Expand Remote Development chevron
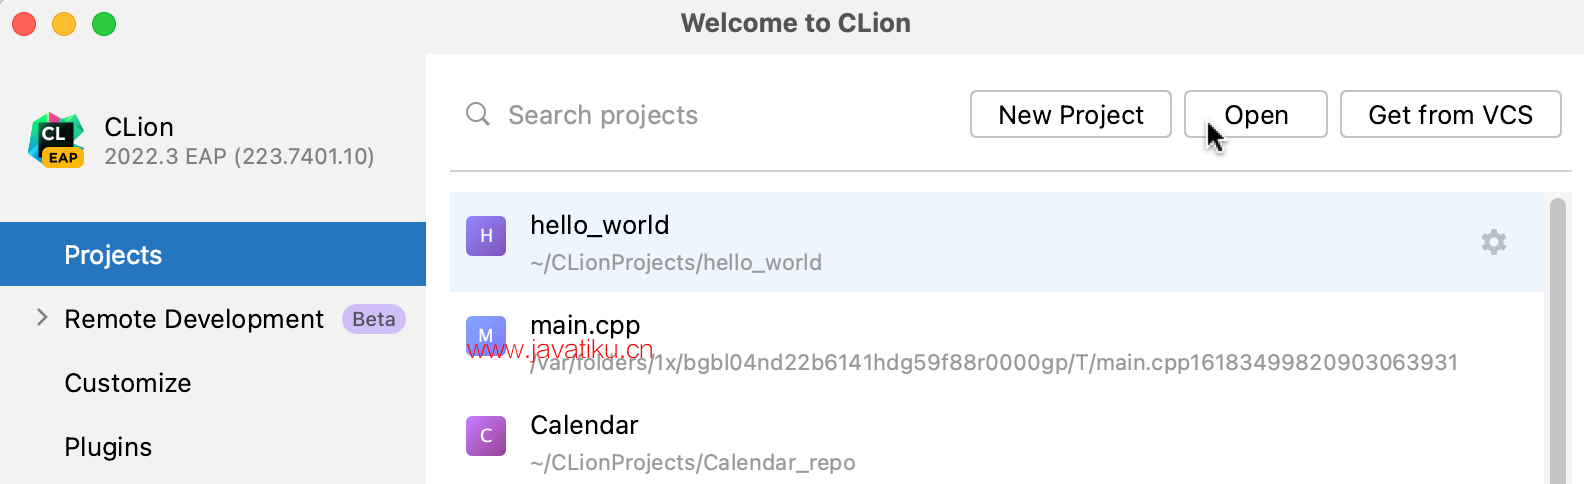The height and width of the screenshot is (484, 1584). (42, 318)
